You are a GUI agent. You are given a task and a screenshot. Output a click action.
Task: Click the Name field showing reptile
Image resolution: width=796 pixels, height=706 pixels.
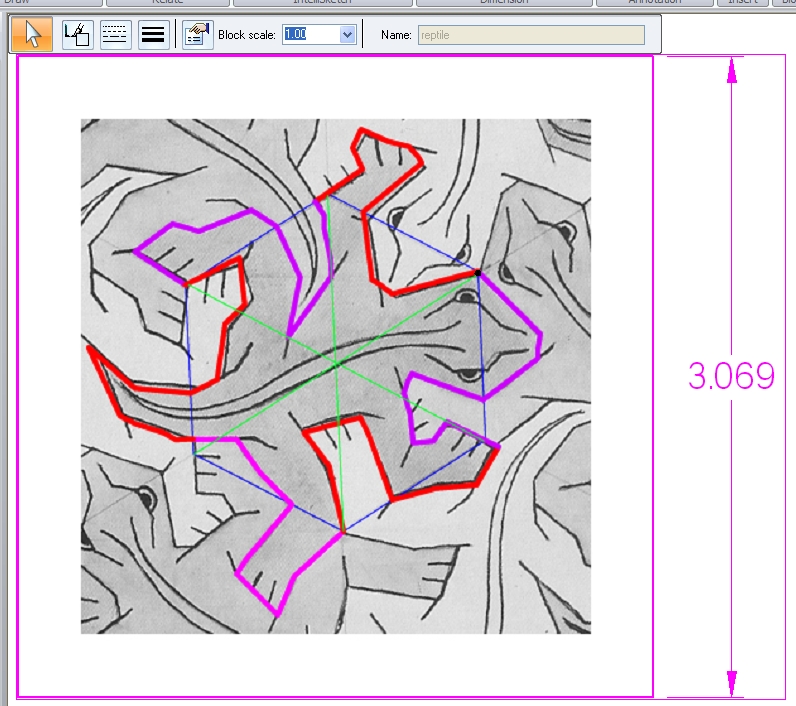[531, 35]
